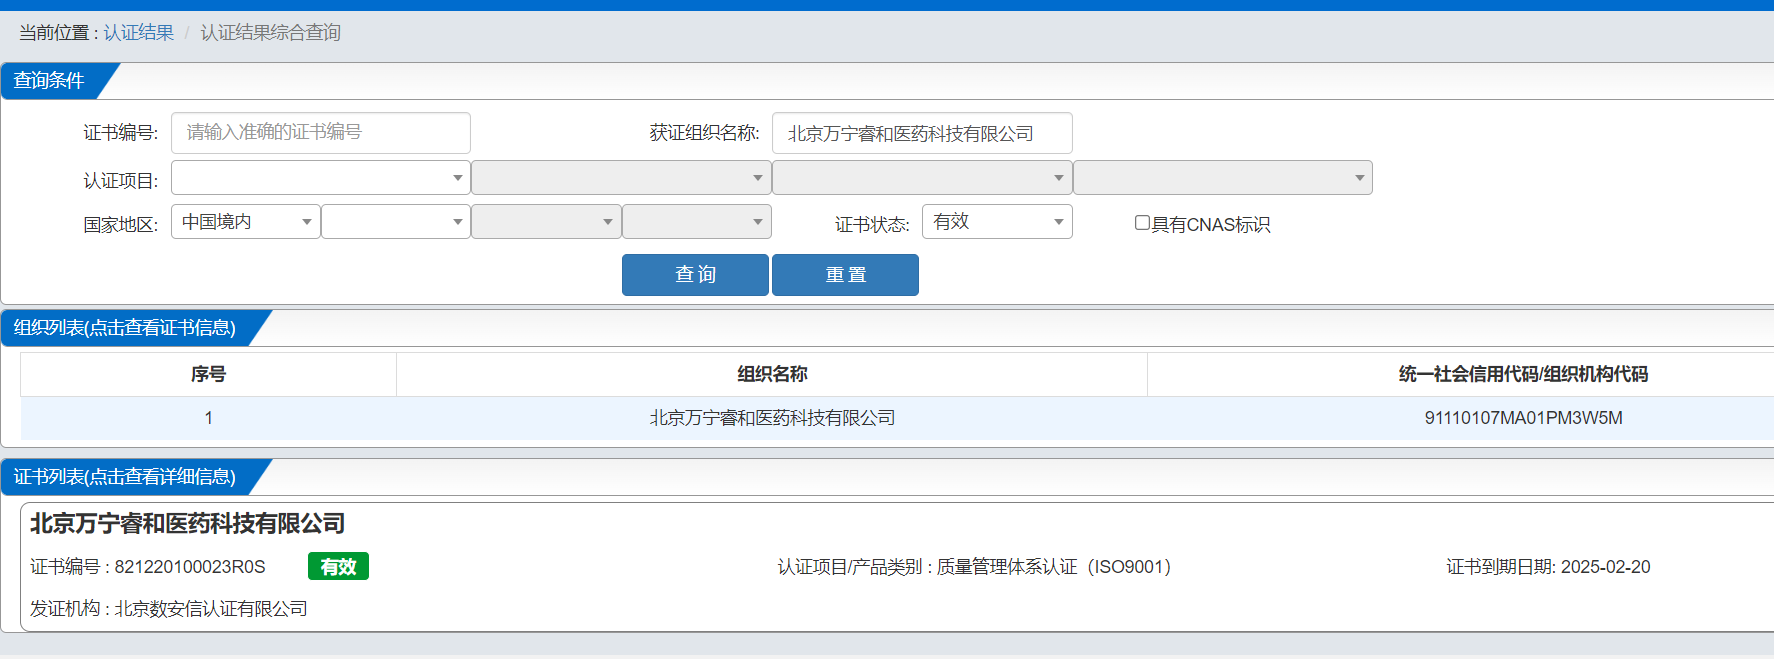Click the 统一社会信用代码 column header
The image size is (1774, 659).
coord(1523,374)
